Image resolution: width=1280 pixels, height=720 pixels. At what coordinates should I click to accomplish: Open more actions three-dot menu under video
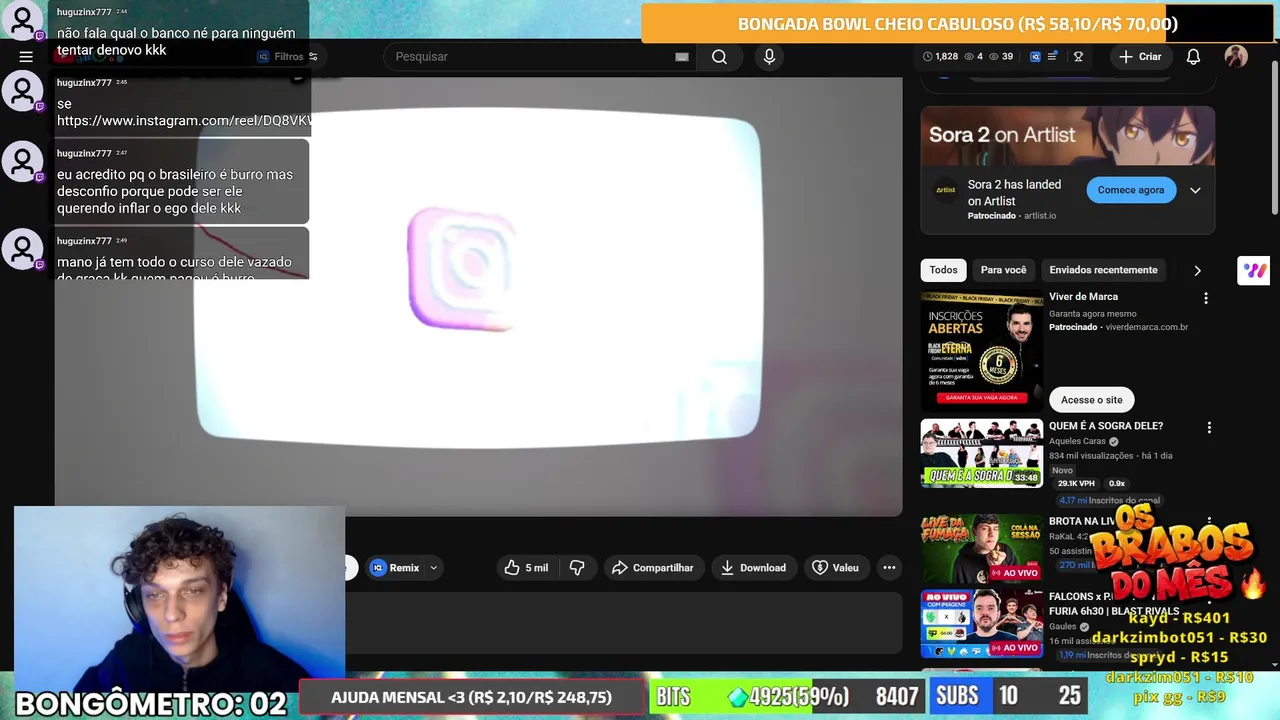pyautogui.click(x=889, y=568)
